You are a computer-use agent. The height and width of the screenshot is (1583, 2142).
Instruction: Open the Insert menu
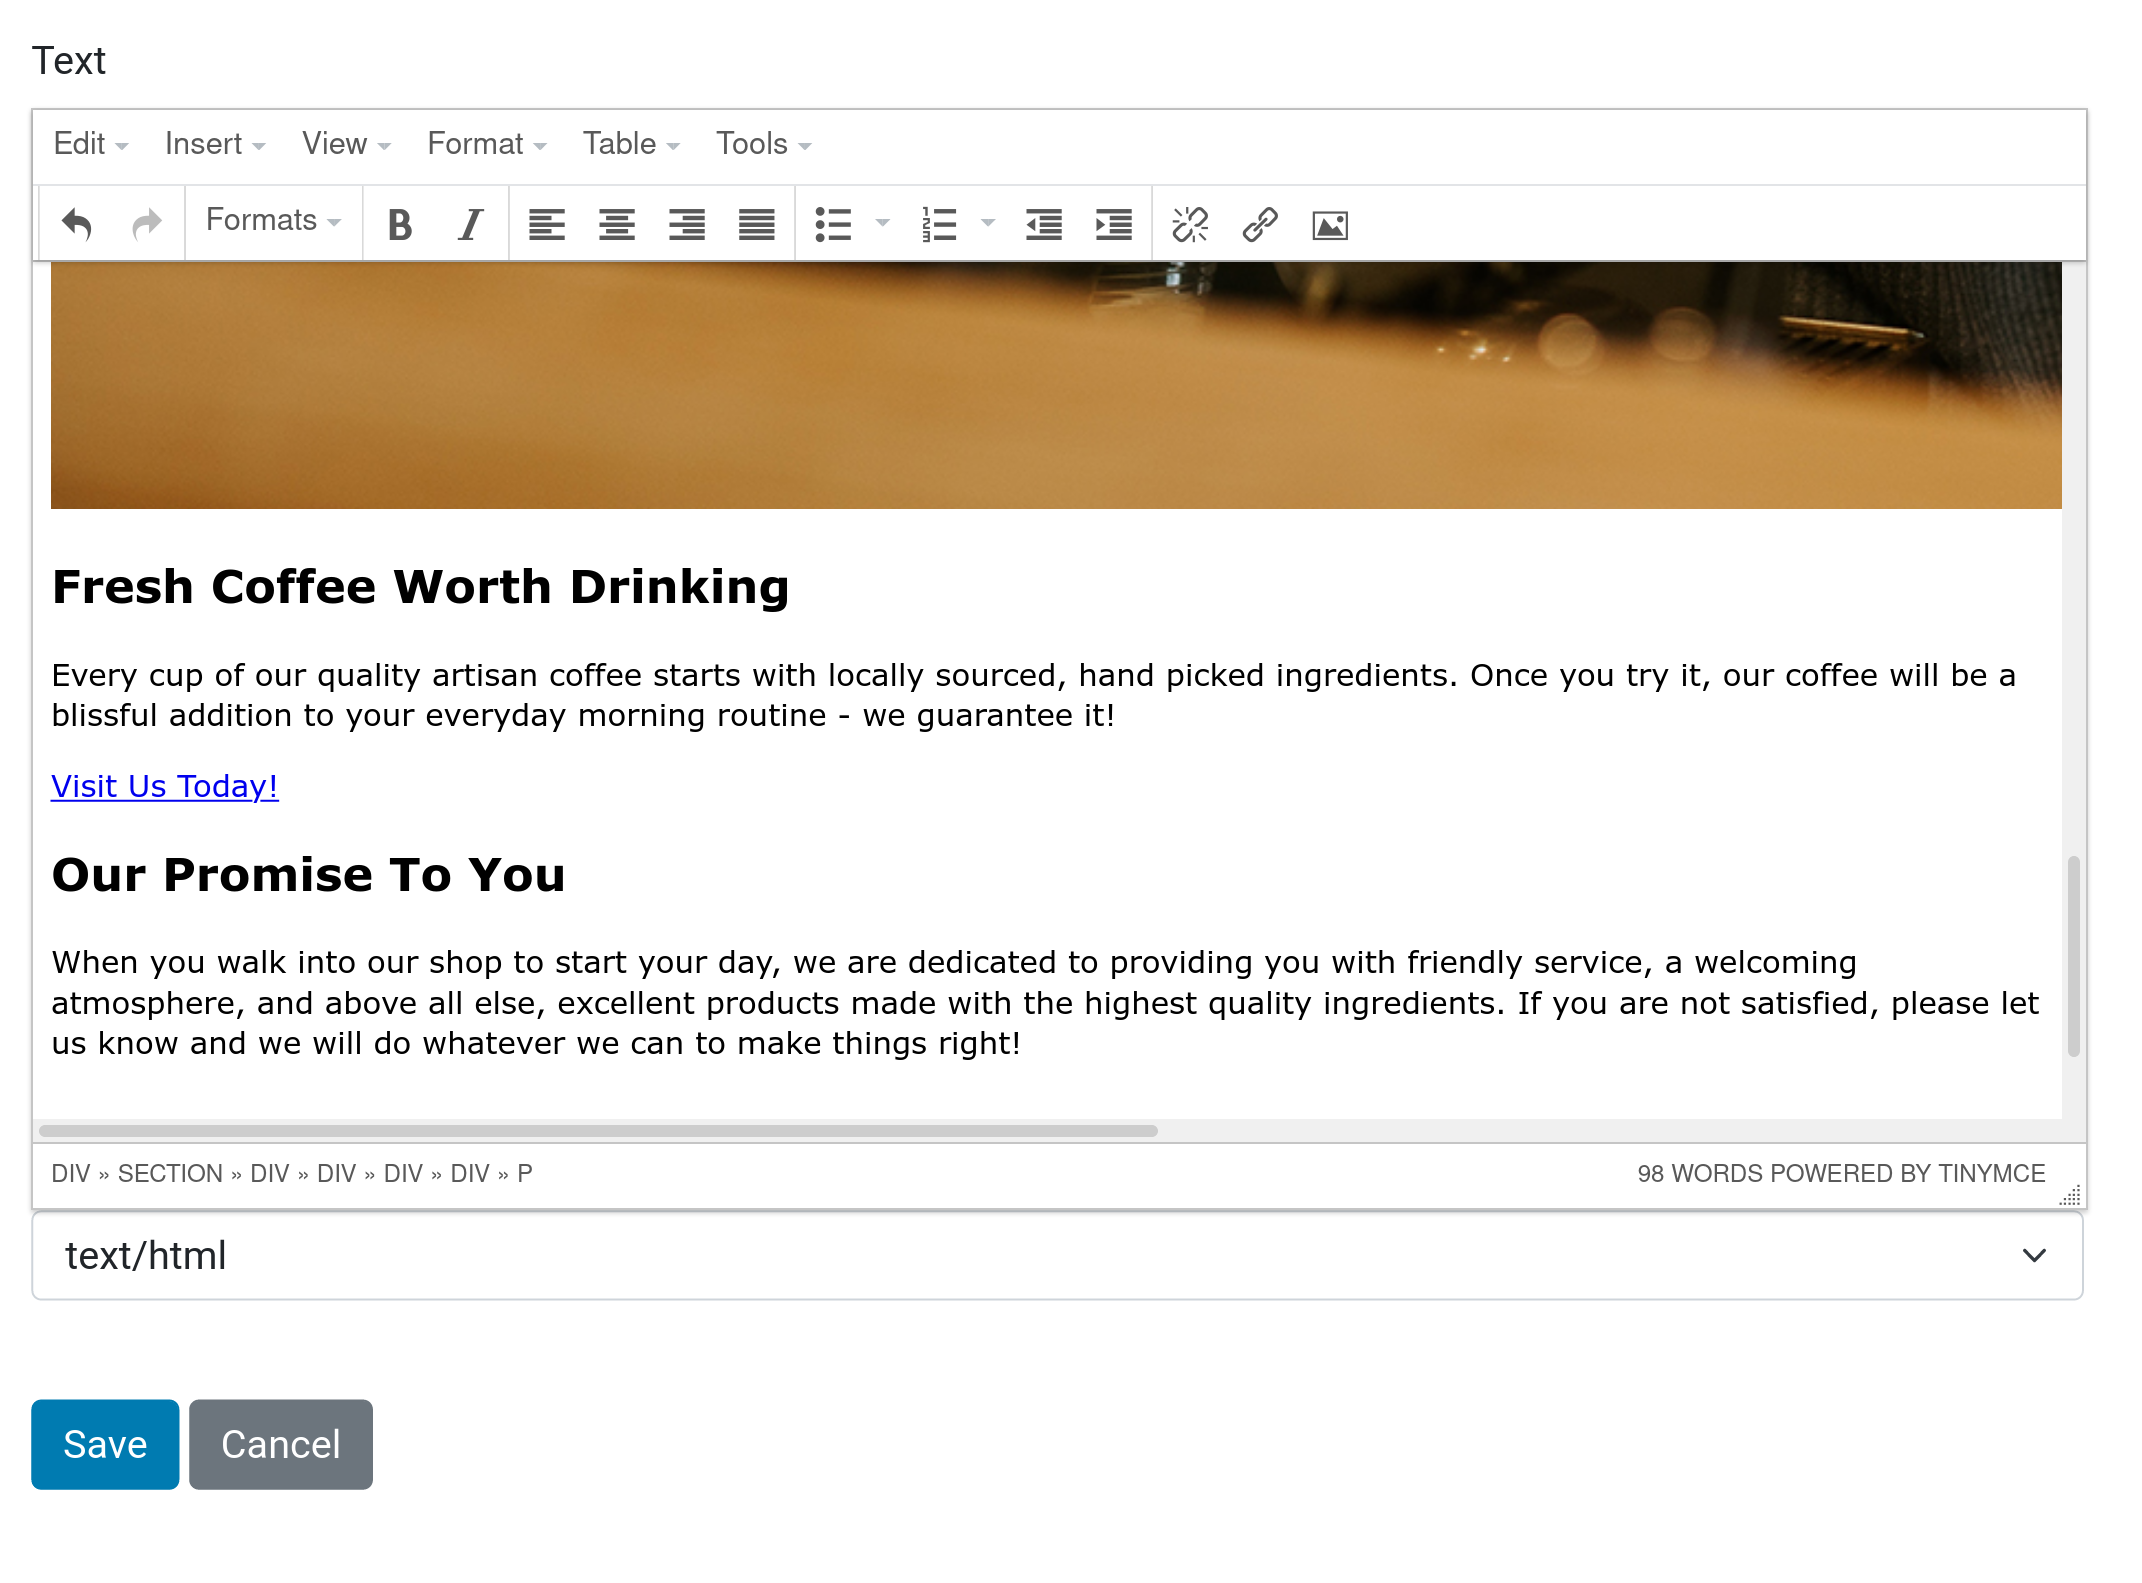pos(215,144)
